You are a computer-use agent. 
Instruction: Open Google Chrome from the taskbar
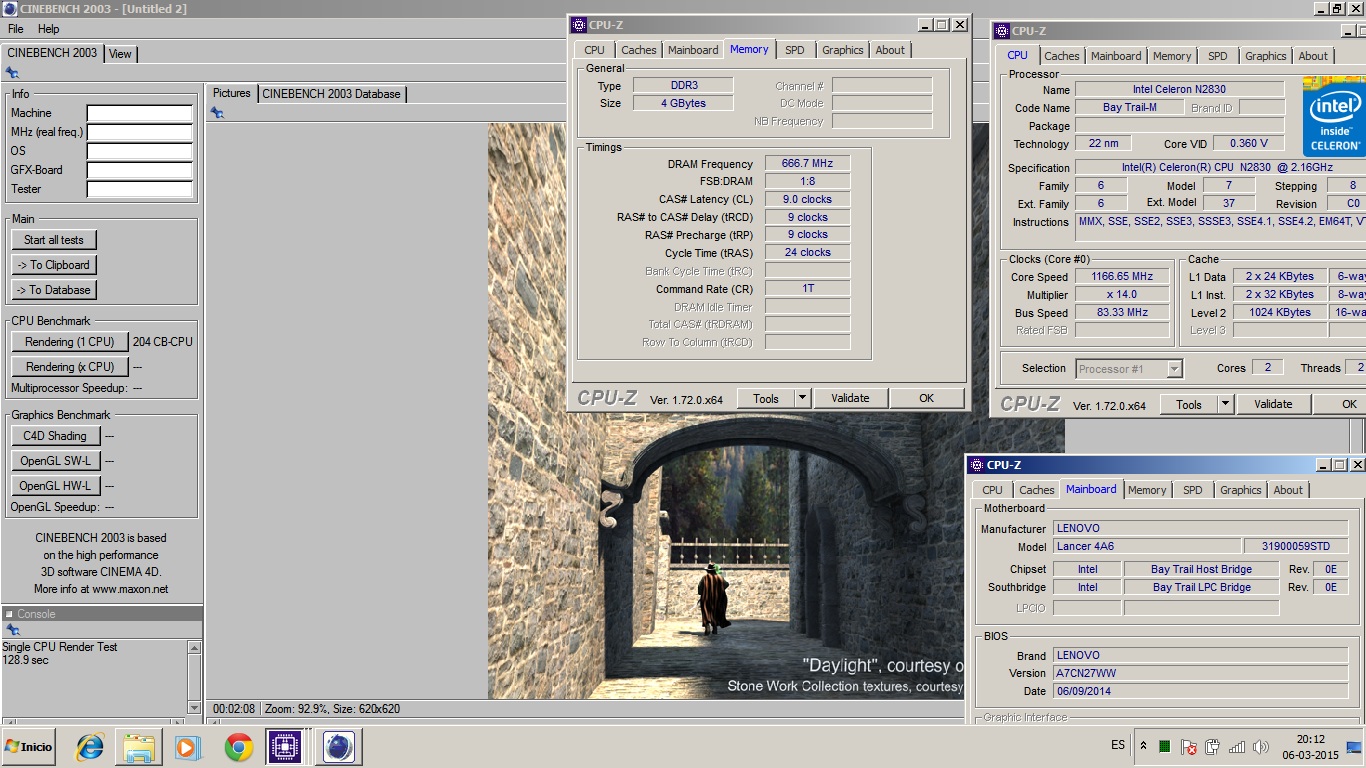(x=238, y=747)
